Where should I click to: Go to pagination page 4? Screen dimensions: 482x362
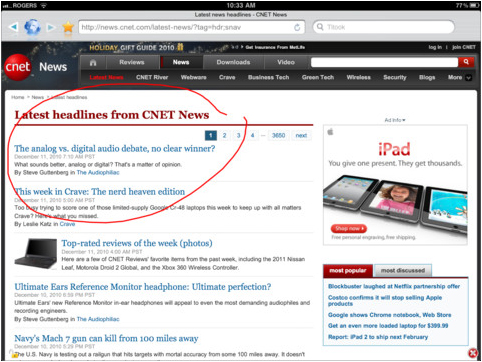(252, 135)
